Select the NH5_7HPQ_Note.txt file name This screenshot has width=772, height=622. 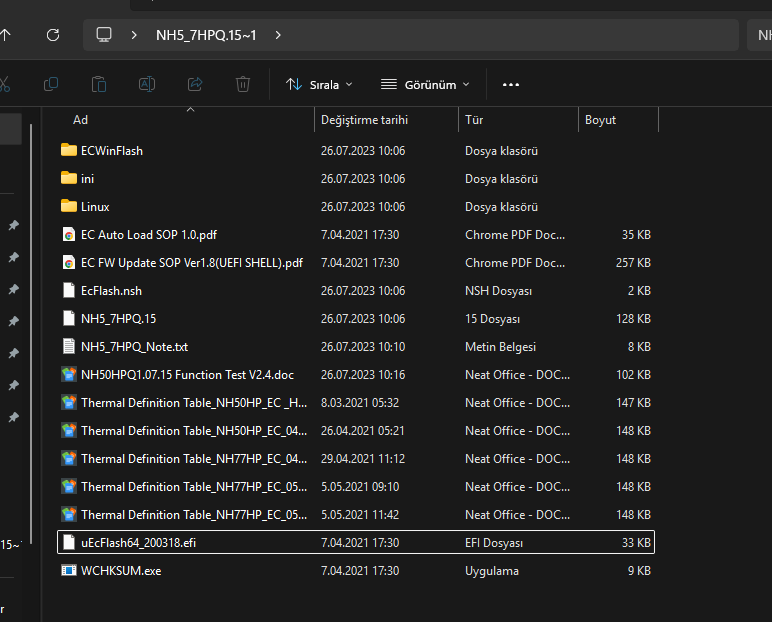(134, 347)
